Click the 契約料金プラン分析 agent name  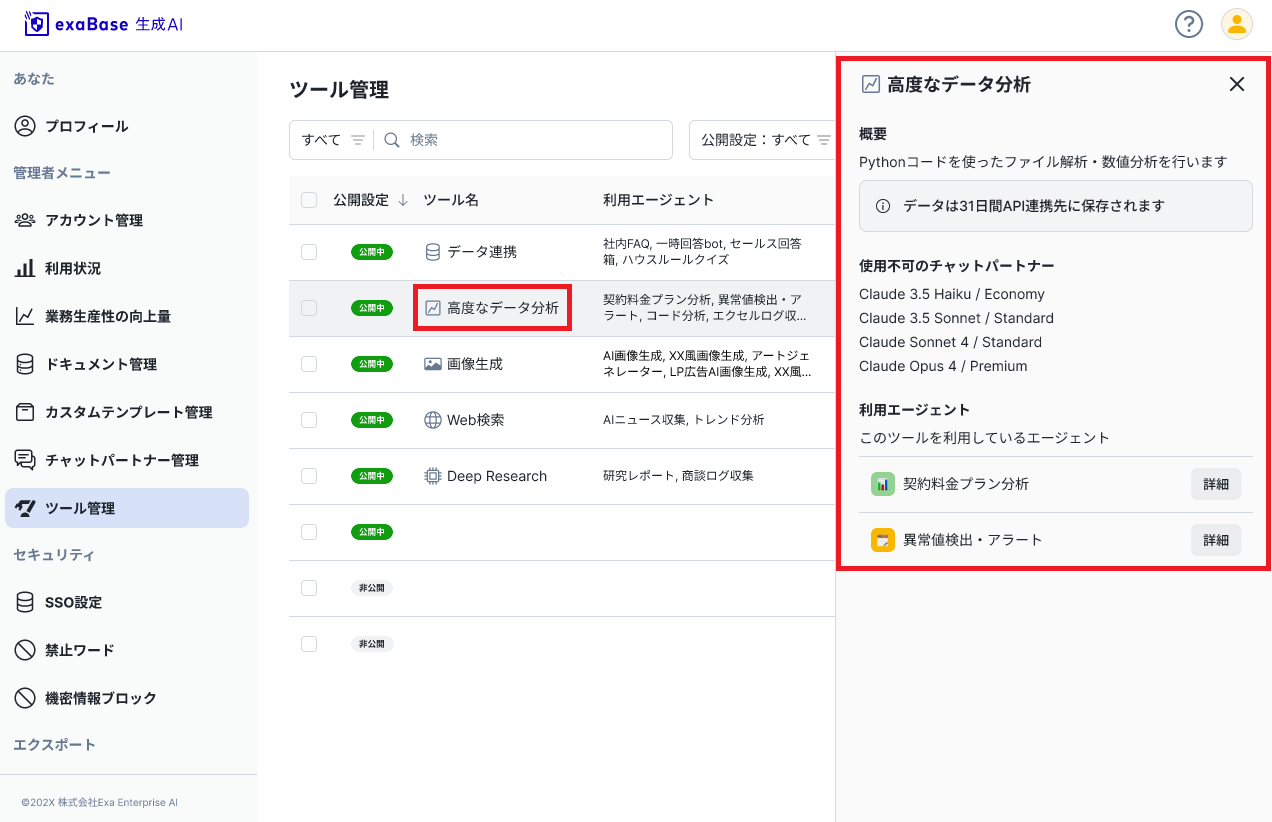tap(966, 484)
